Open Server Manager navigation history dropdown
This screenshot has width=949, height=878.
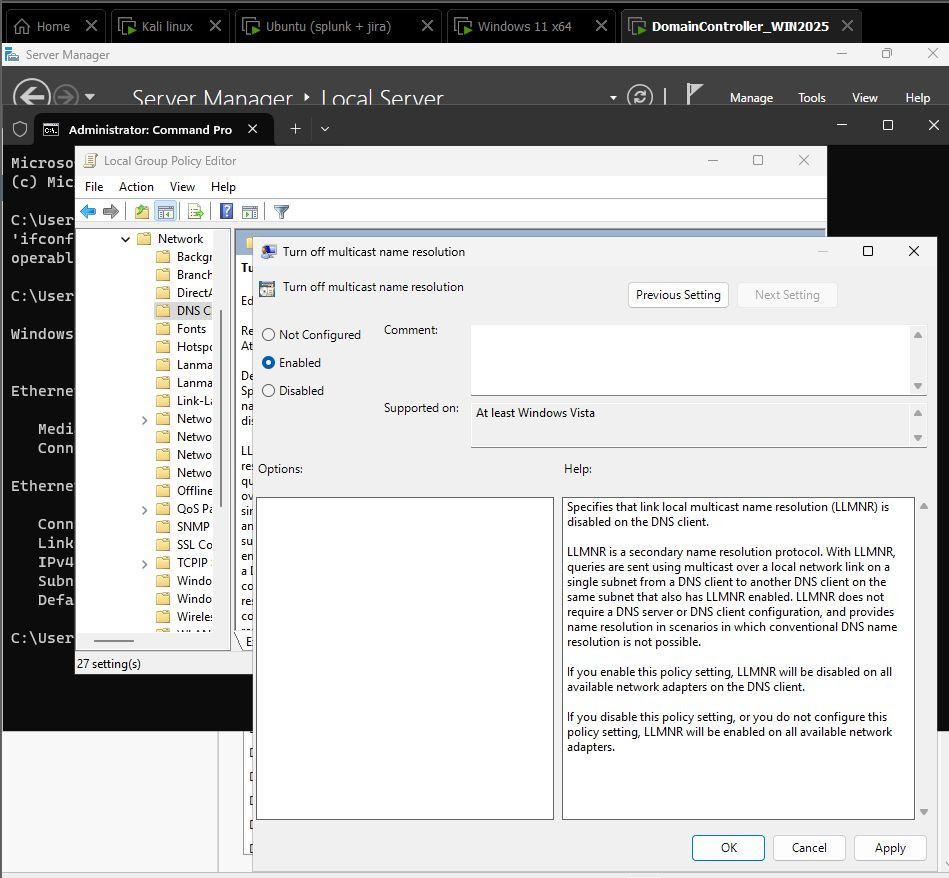click(x=90, y=97)
